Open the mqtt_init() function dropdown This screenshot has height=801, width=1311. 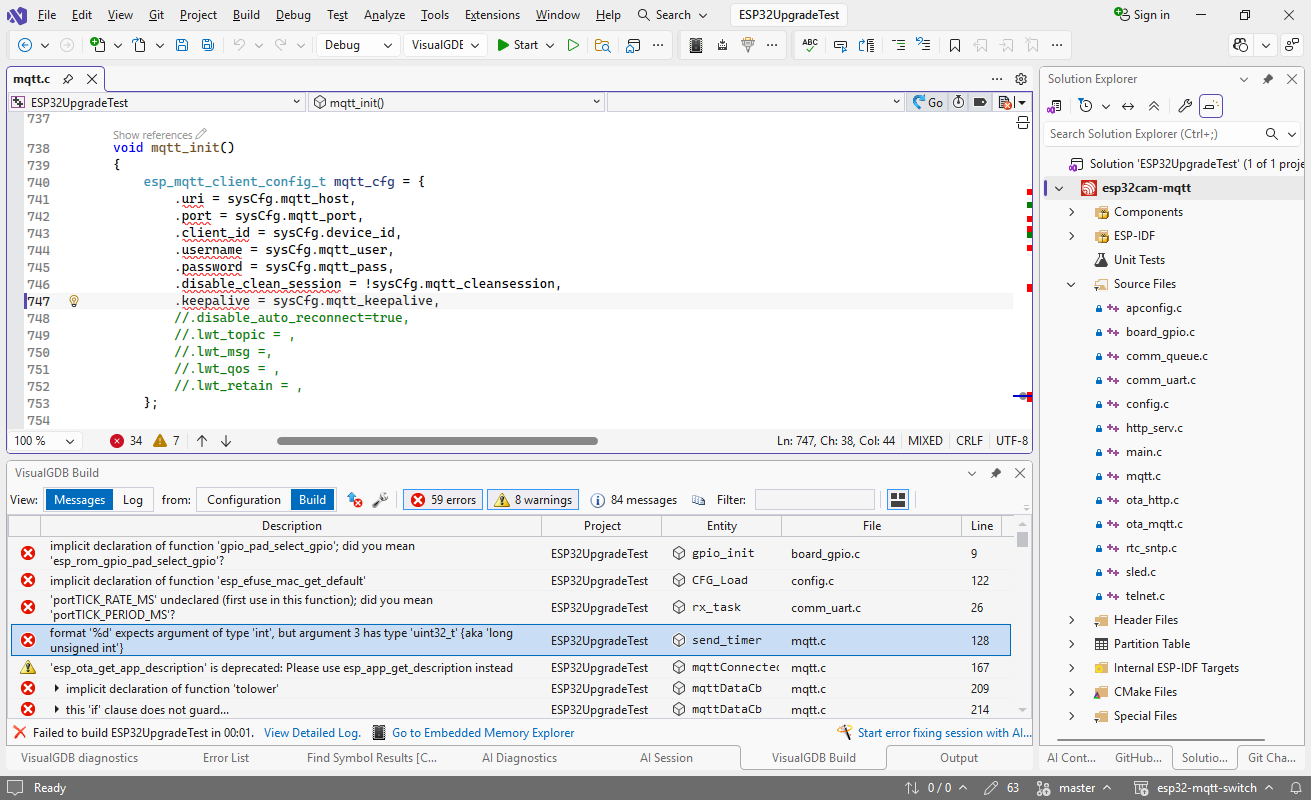pos(456,102)
